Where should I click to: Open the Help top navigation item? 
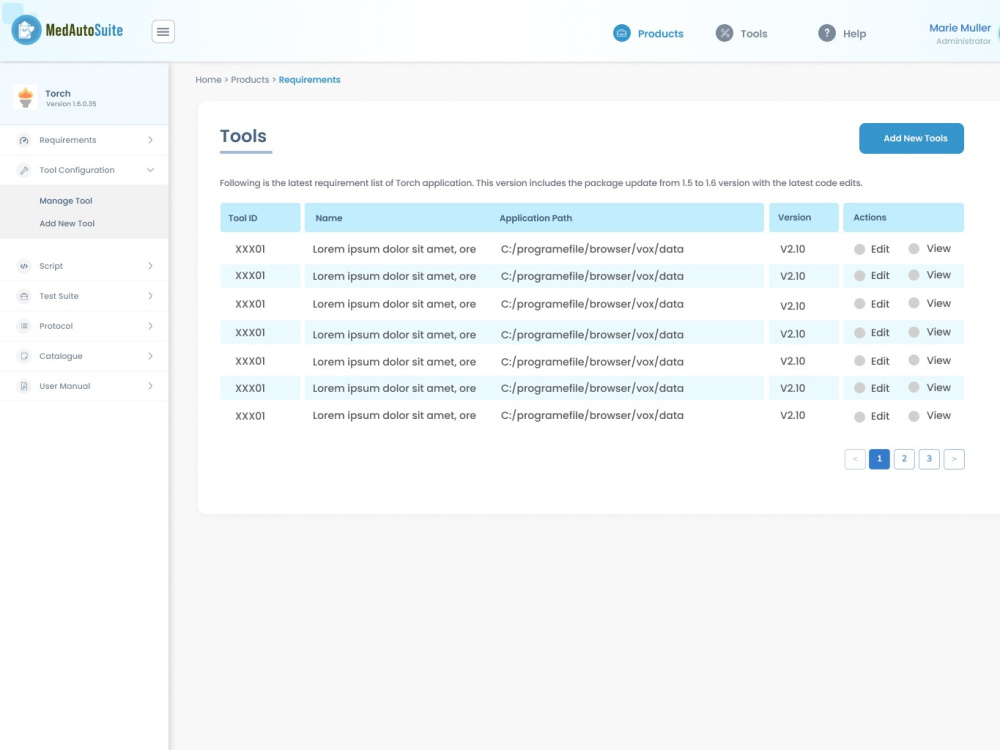tap(842, 33)
